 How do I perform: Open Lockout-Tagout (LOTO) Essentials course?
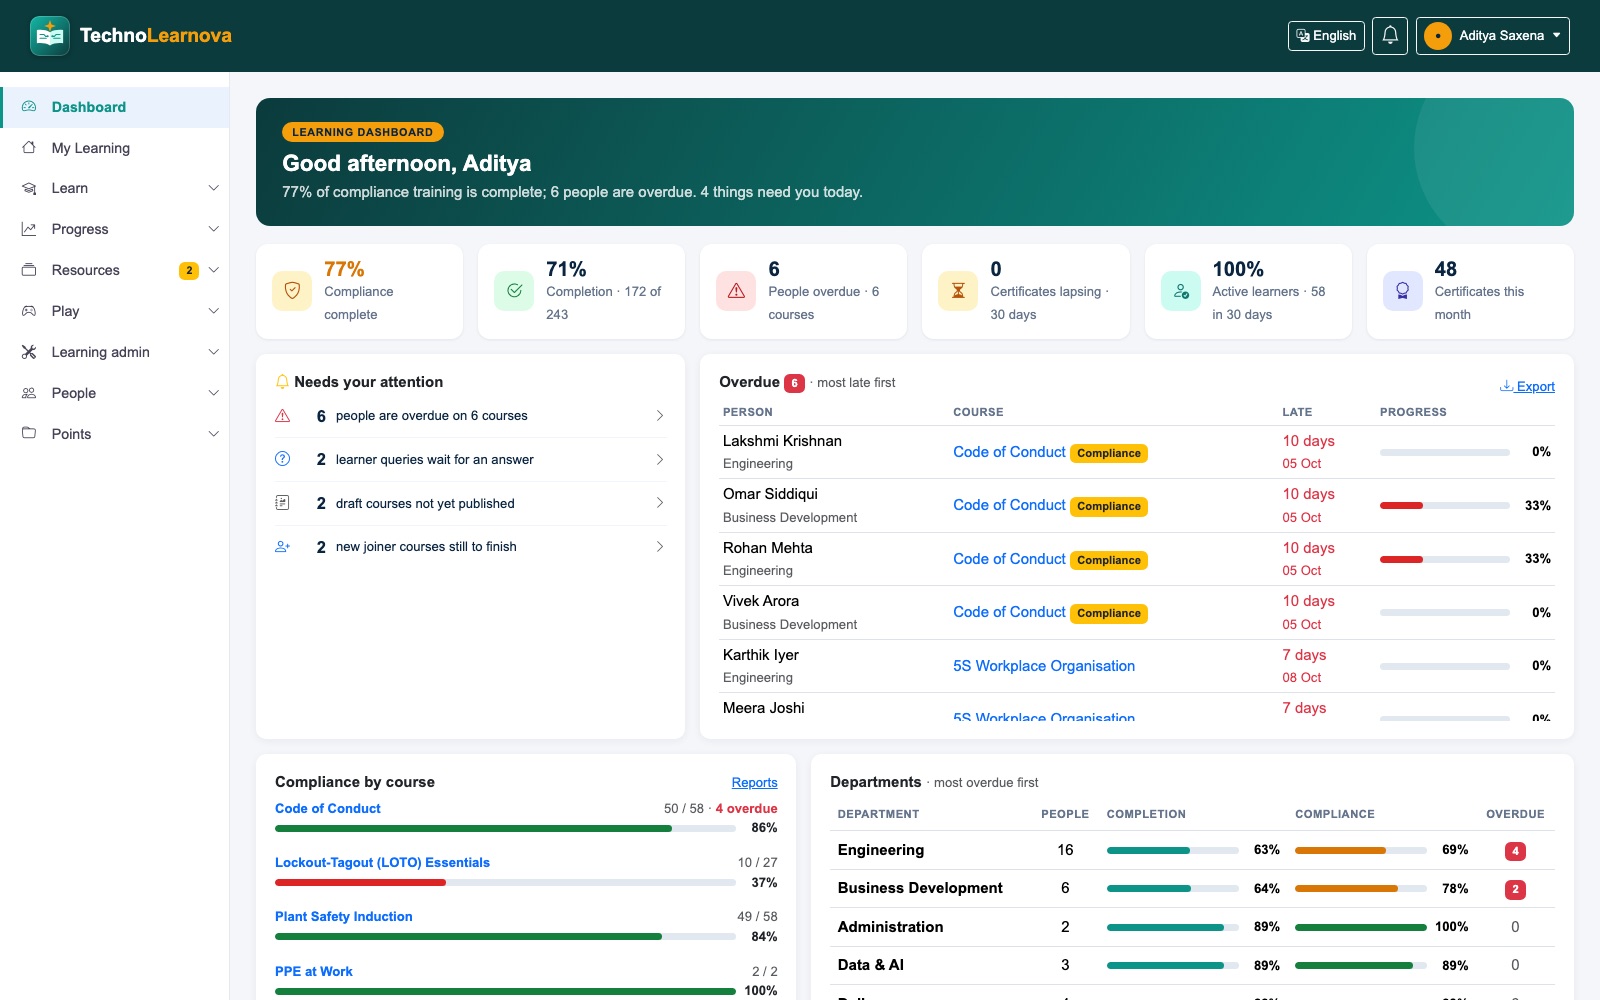tap(382, 862)
